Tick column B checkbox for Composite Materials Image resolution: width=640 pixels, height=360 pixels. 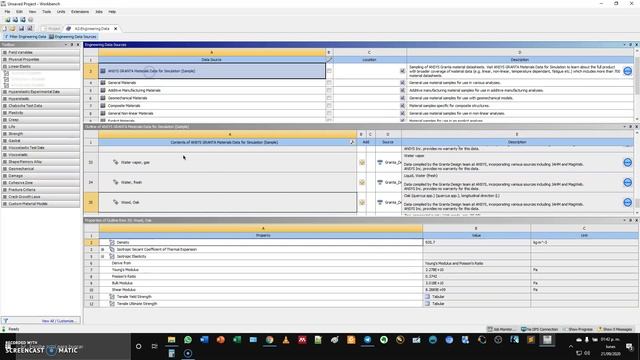pos(329,106)
